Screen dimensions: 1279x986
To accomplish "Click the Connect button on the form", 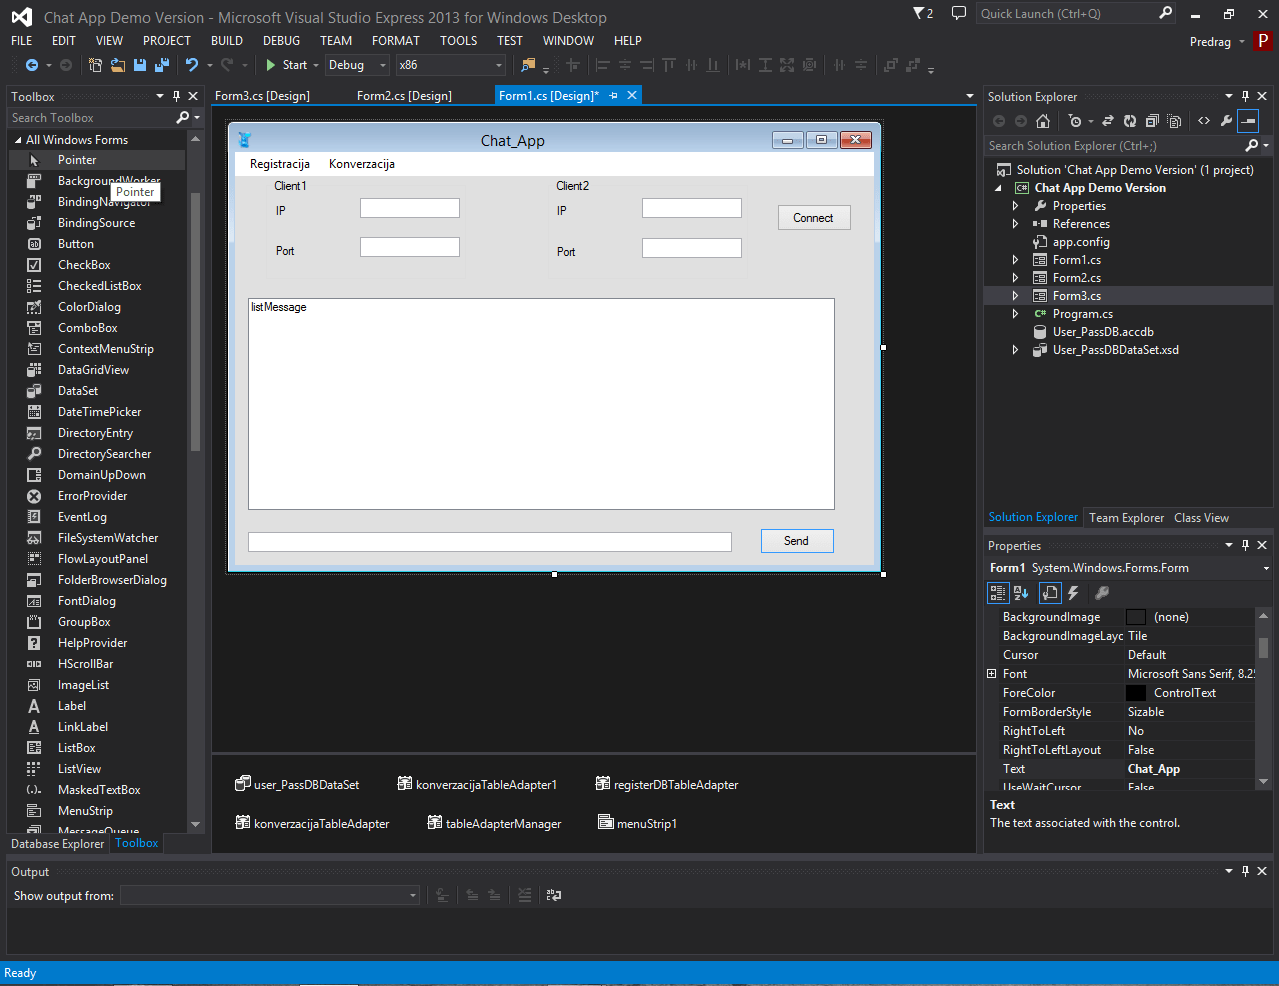I will [x=814, y=218].
